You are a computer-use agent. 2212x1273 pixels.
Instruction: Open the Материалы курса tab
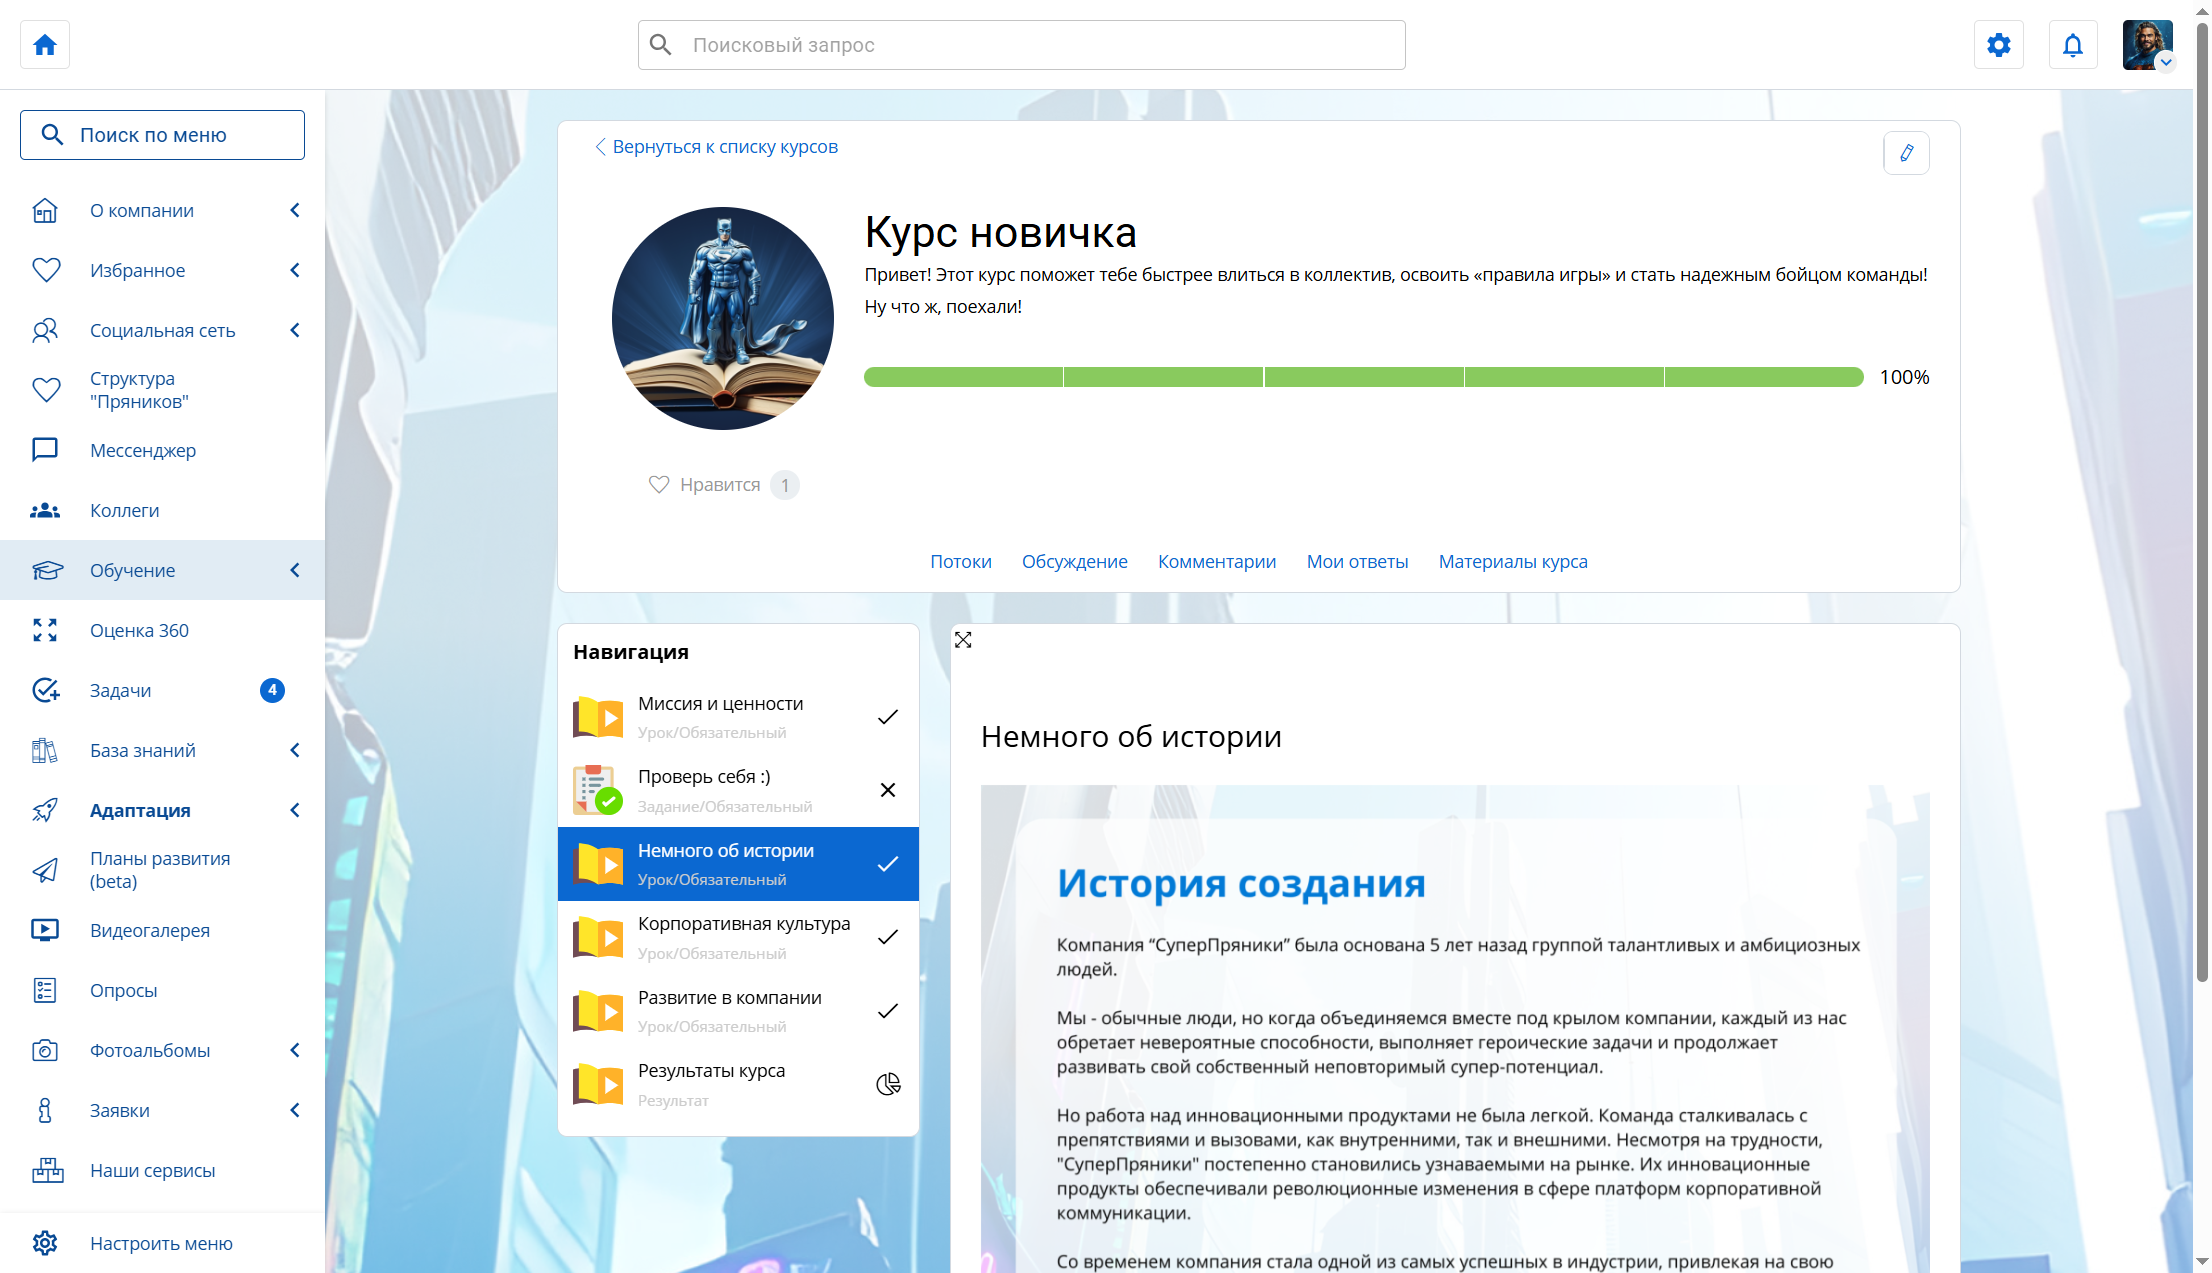click(1513, 562)
